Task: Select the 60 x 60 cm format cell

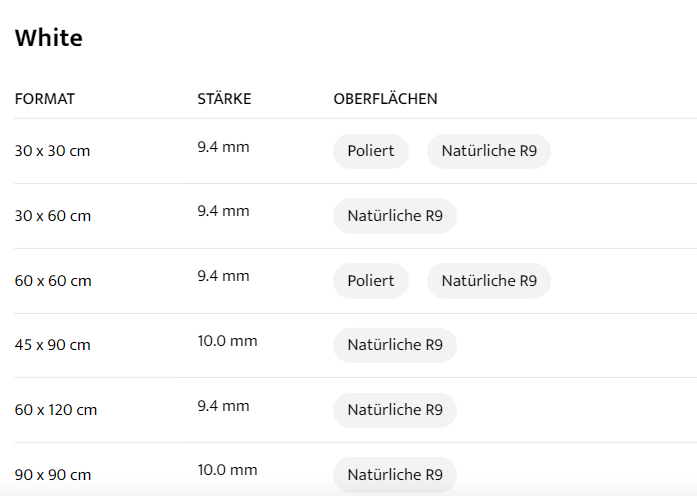Action: [53, 281]
